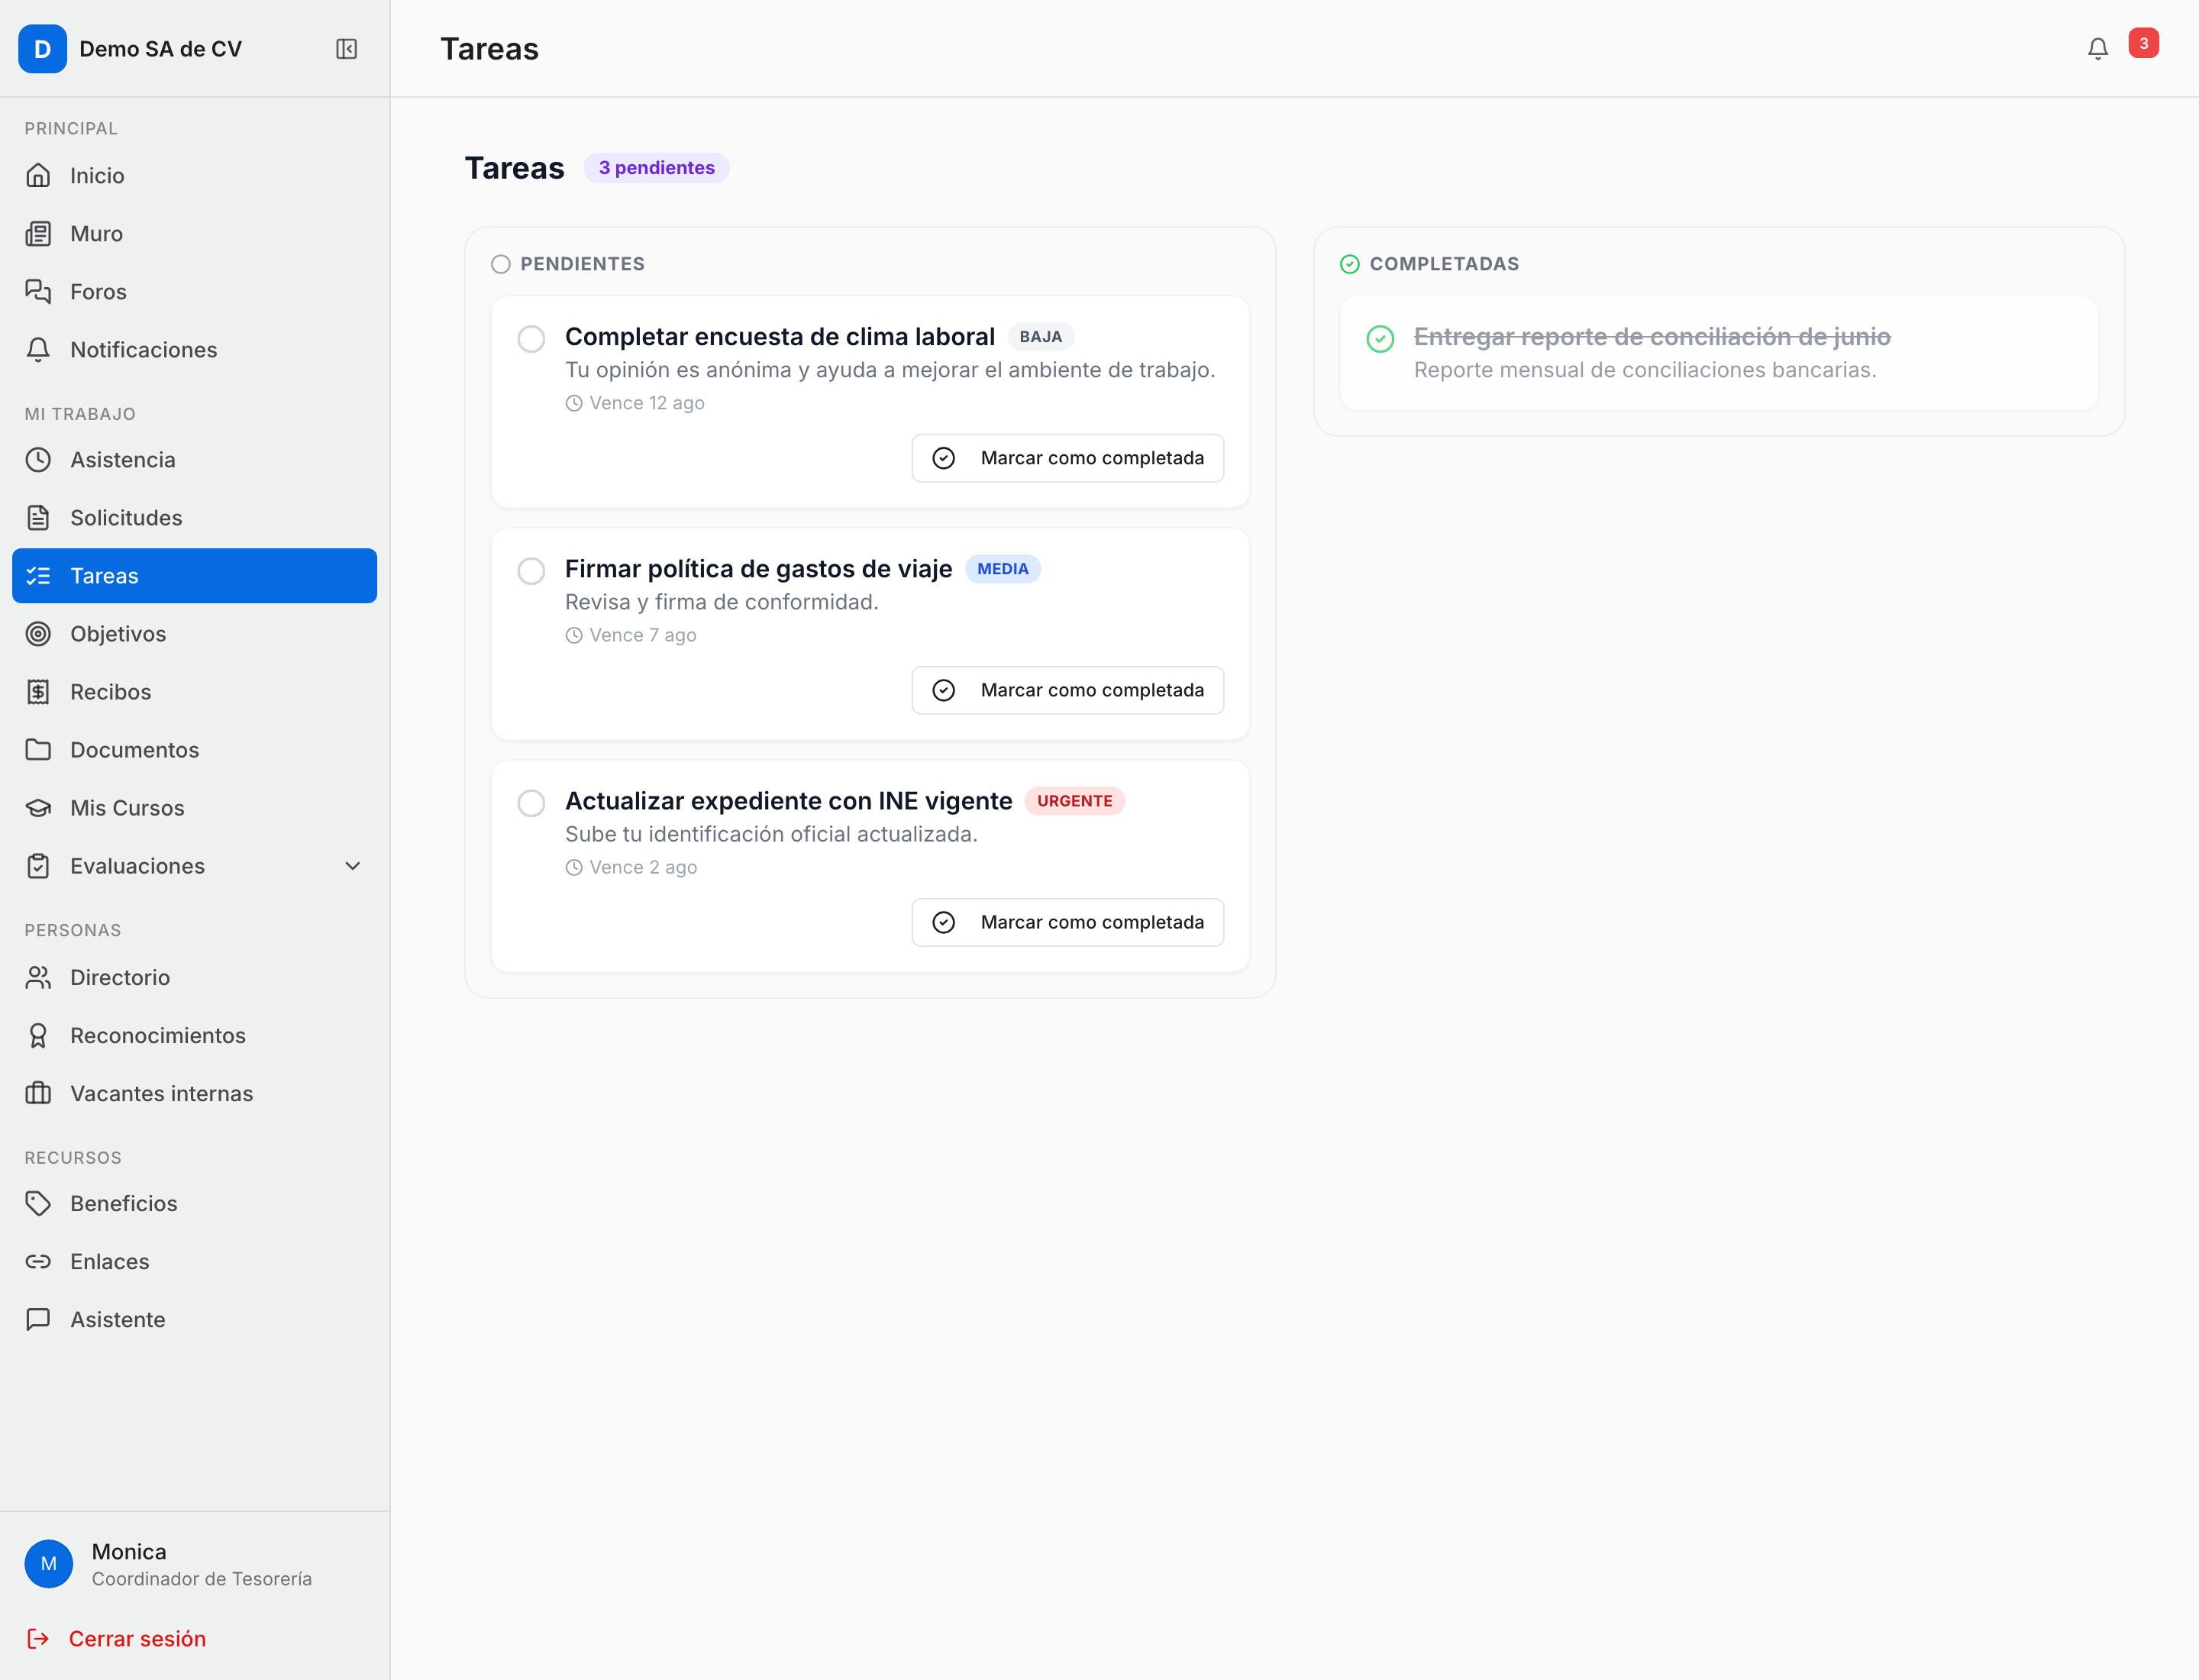
Task: Click the Foros chat bubbles icon
Action: point(38,292)
